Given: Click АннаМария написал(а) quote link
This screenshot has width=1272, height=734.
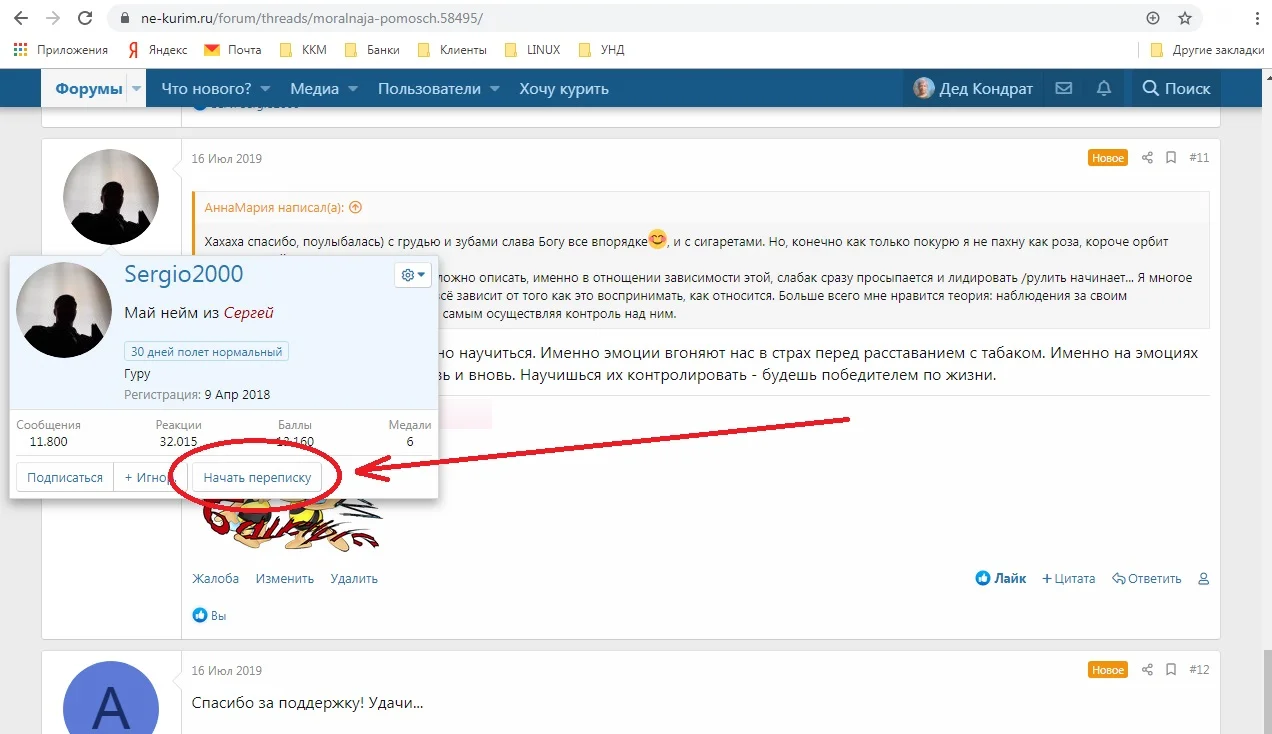Looking at the screenshot, I should click(274, 208).
